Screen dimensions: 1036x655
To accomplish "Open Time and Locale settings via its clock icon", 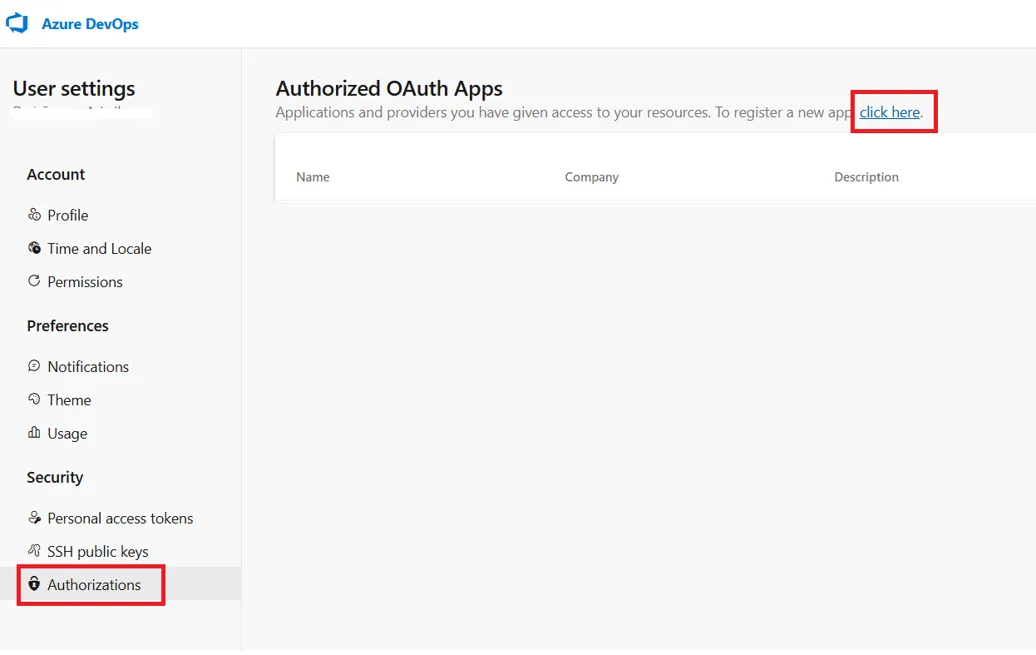I will (33, 248).
